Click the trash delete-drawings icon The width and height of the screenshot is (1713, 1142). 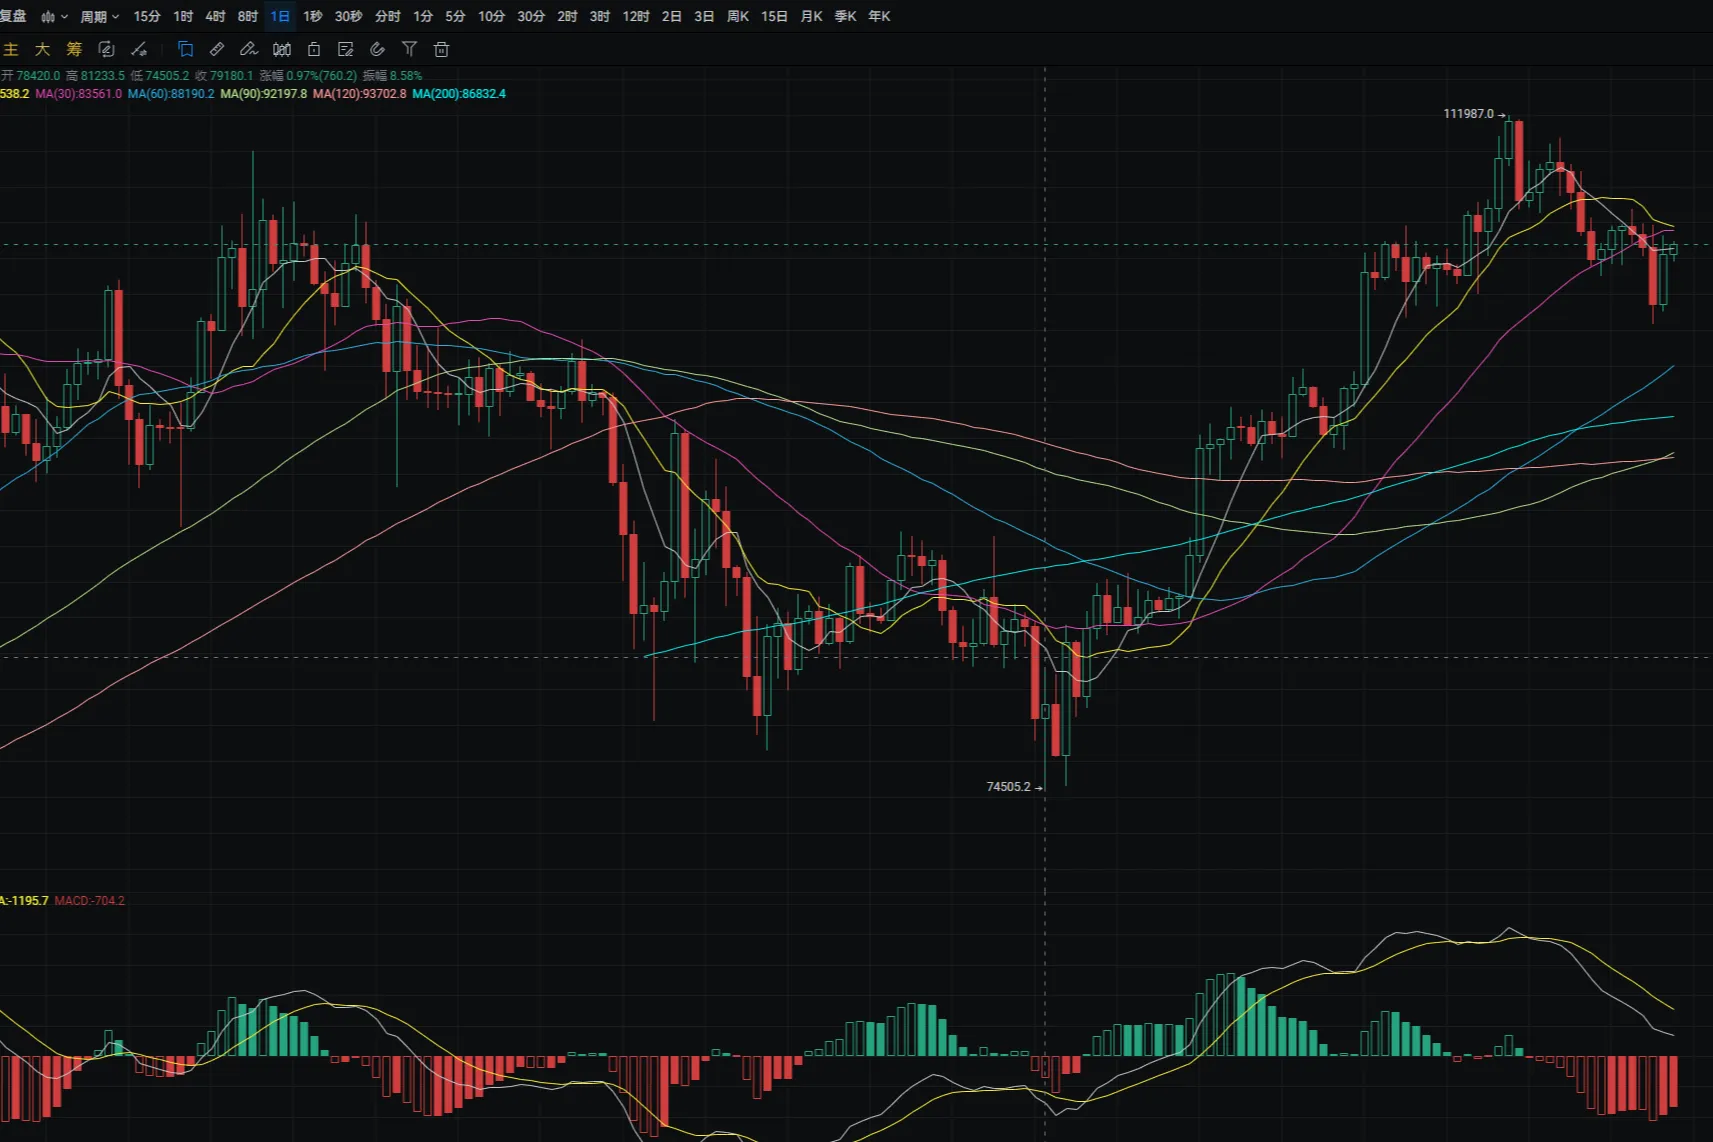441,49
